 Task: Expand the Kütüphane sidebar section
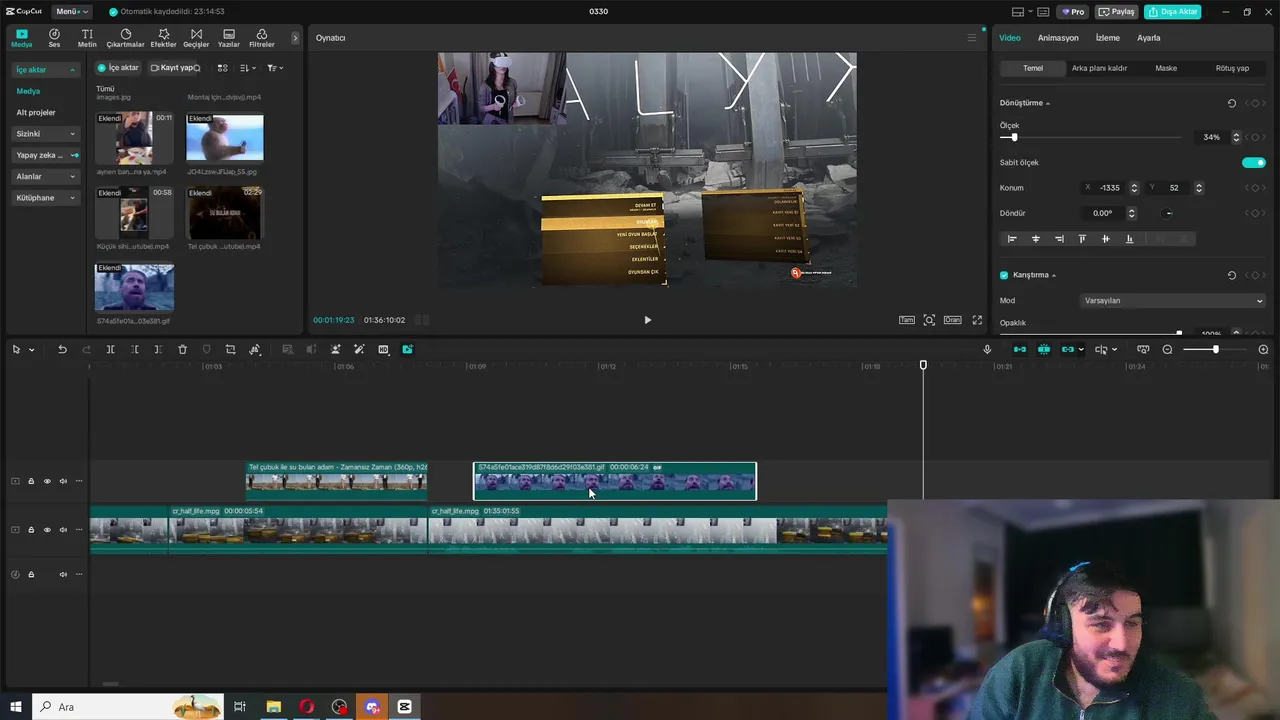pos(47,198)
